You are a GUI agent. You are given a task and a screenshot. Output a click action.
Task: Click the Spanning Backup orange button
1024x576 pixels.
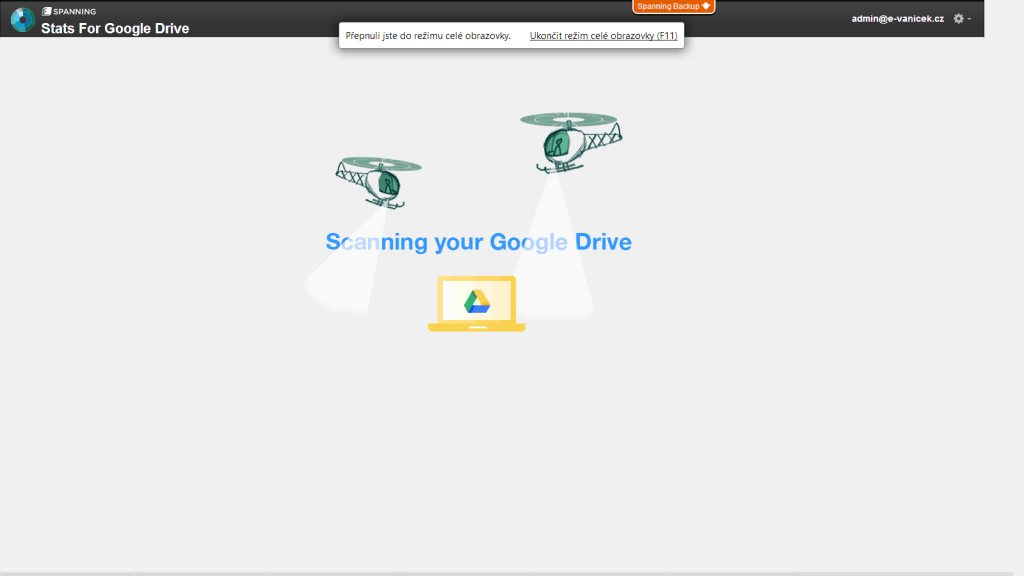coord(673,6)
